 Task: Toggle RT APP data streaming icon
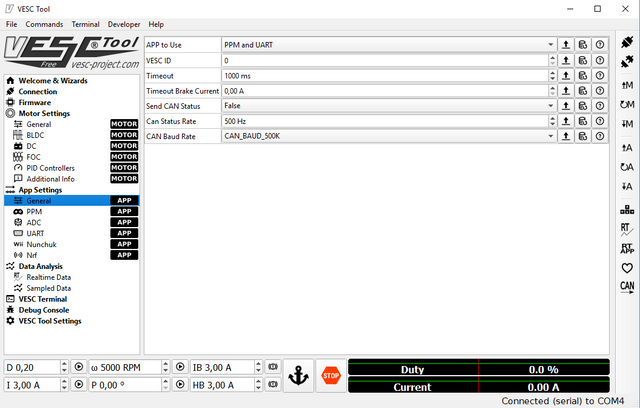pos(627,248)
